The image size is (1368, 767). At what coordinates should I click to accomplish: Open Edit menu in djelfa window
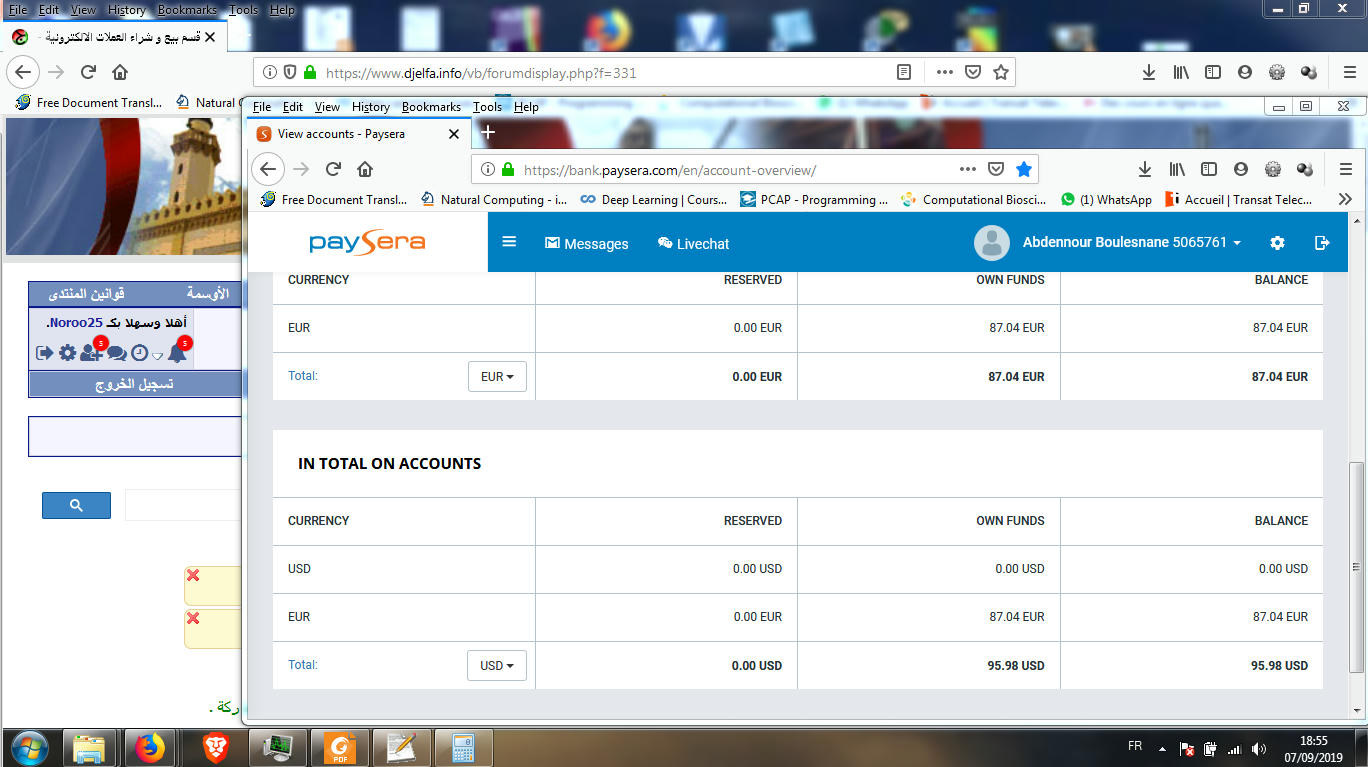[48, 10]
